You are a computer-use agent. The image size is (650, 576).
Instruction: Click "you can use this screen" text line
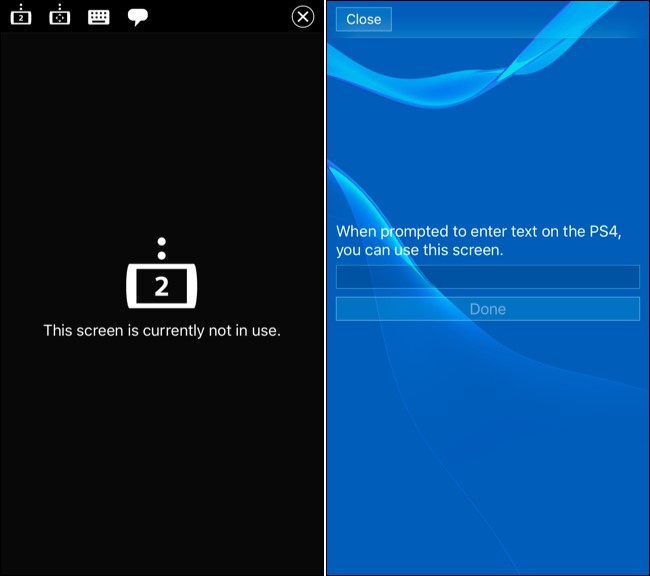(419, 250)
